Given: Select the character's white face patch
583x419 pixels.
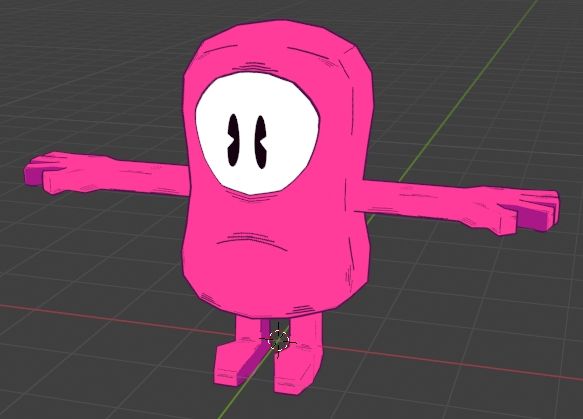Looking at the screenshot, I should (x=257, y=133).
